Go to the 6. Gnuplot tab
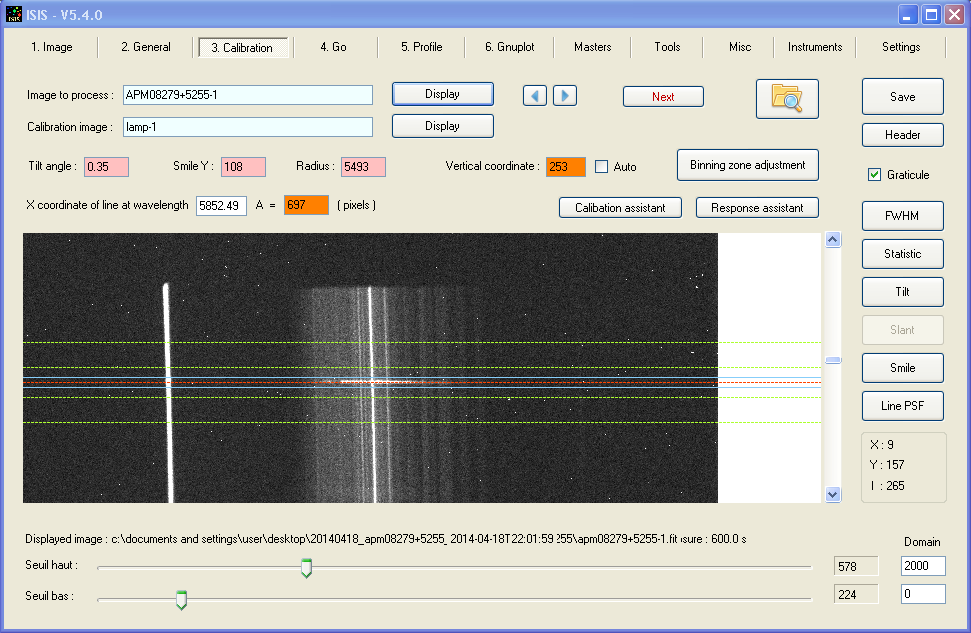971x633 pixels. tap(509, 47)
